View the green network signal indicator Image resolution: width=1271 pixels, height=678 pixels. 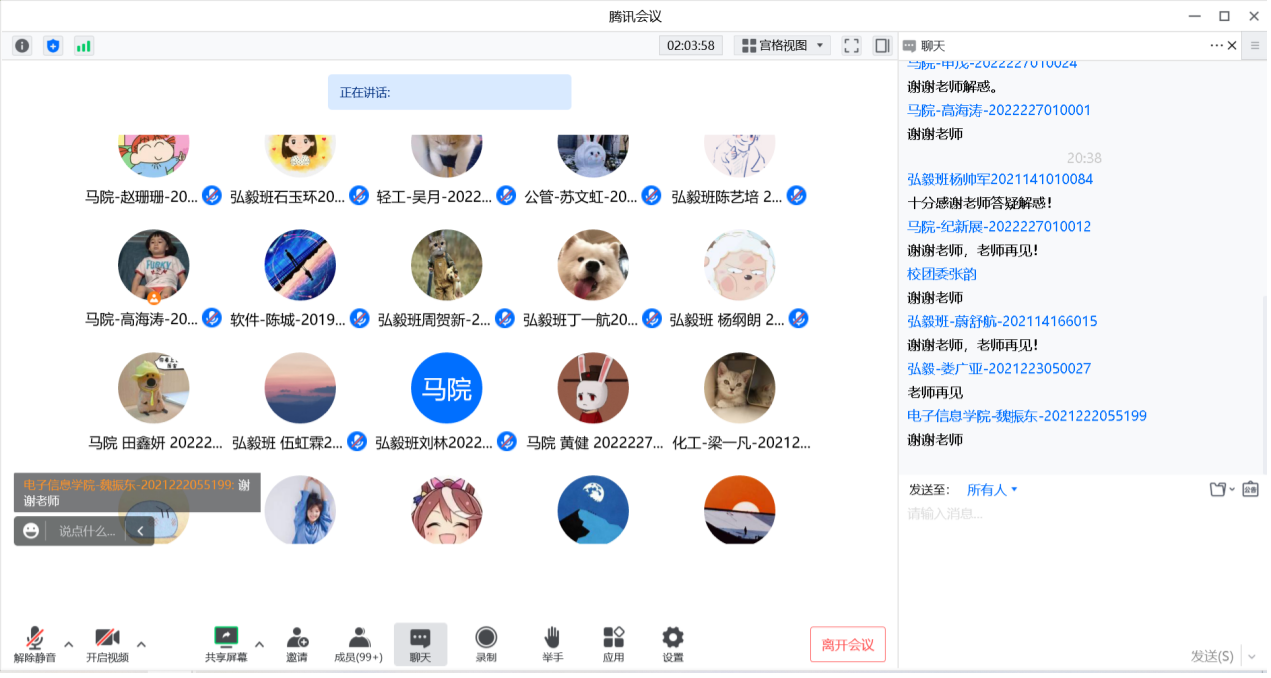click(84, 45)
